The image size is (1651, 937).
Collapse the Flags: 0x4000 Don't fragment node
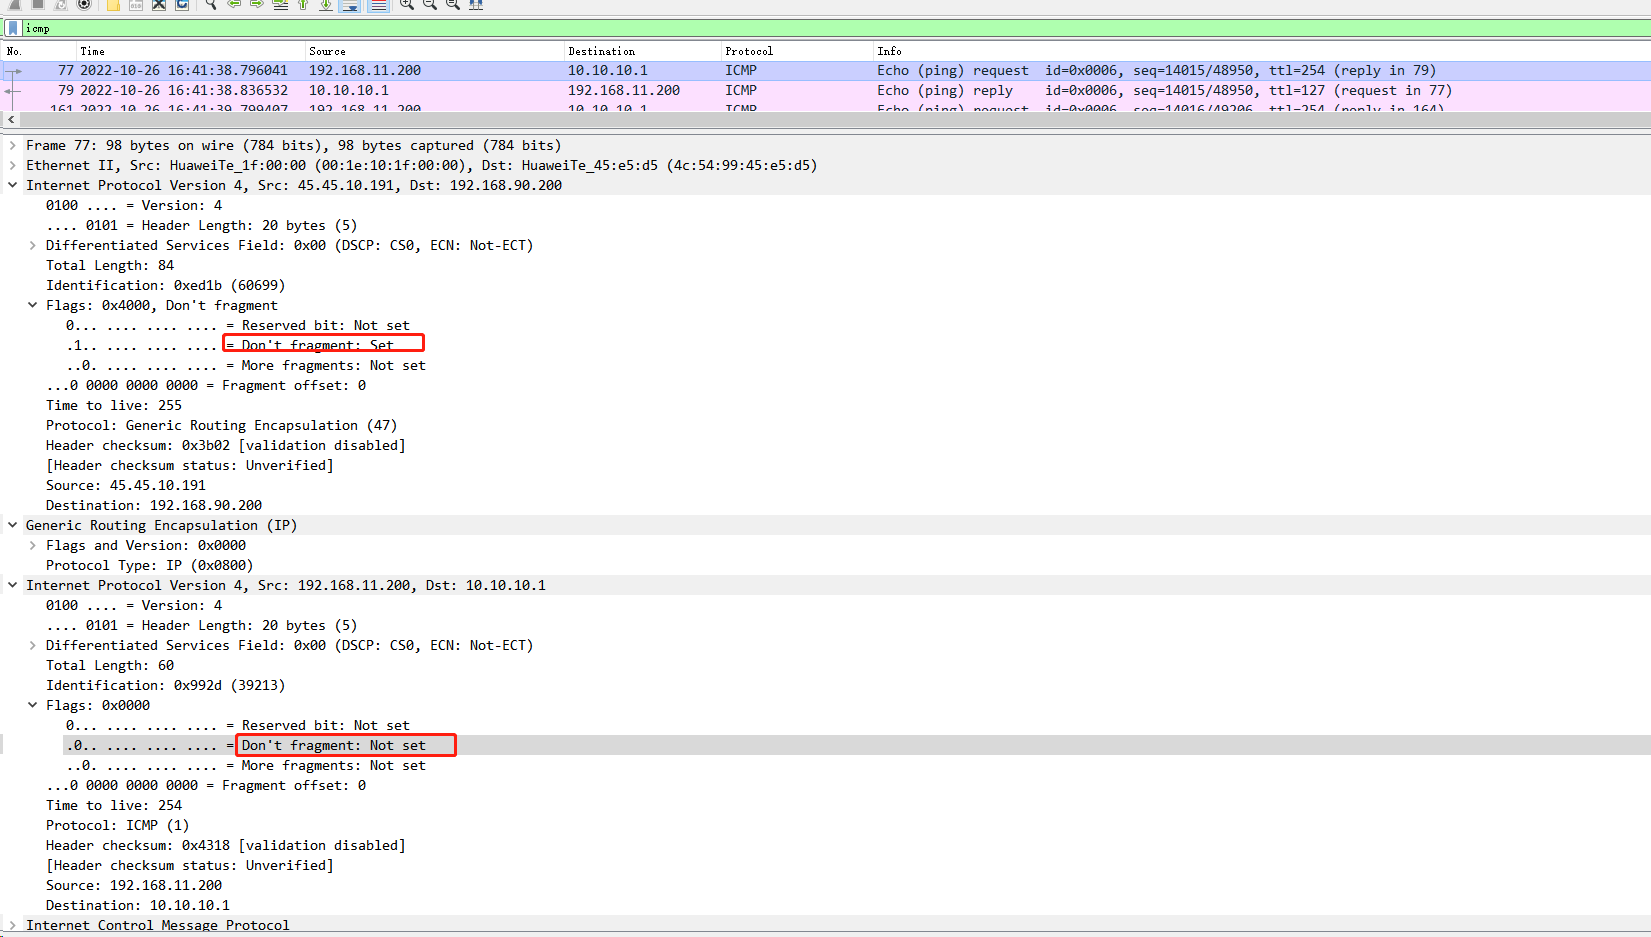[32, 305]
